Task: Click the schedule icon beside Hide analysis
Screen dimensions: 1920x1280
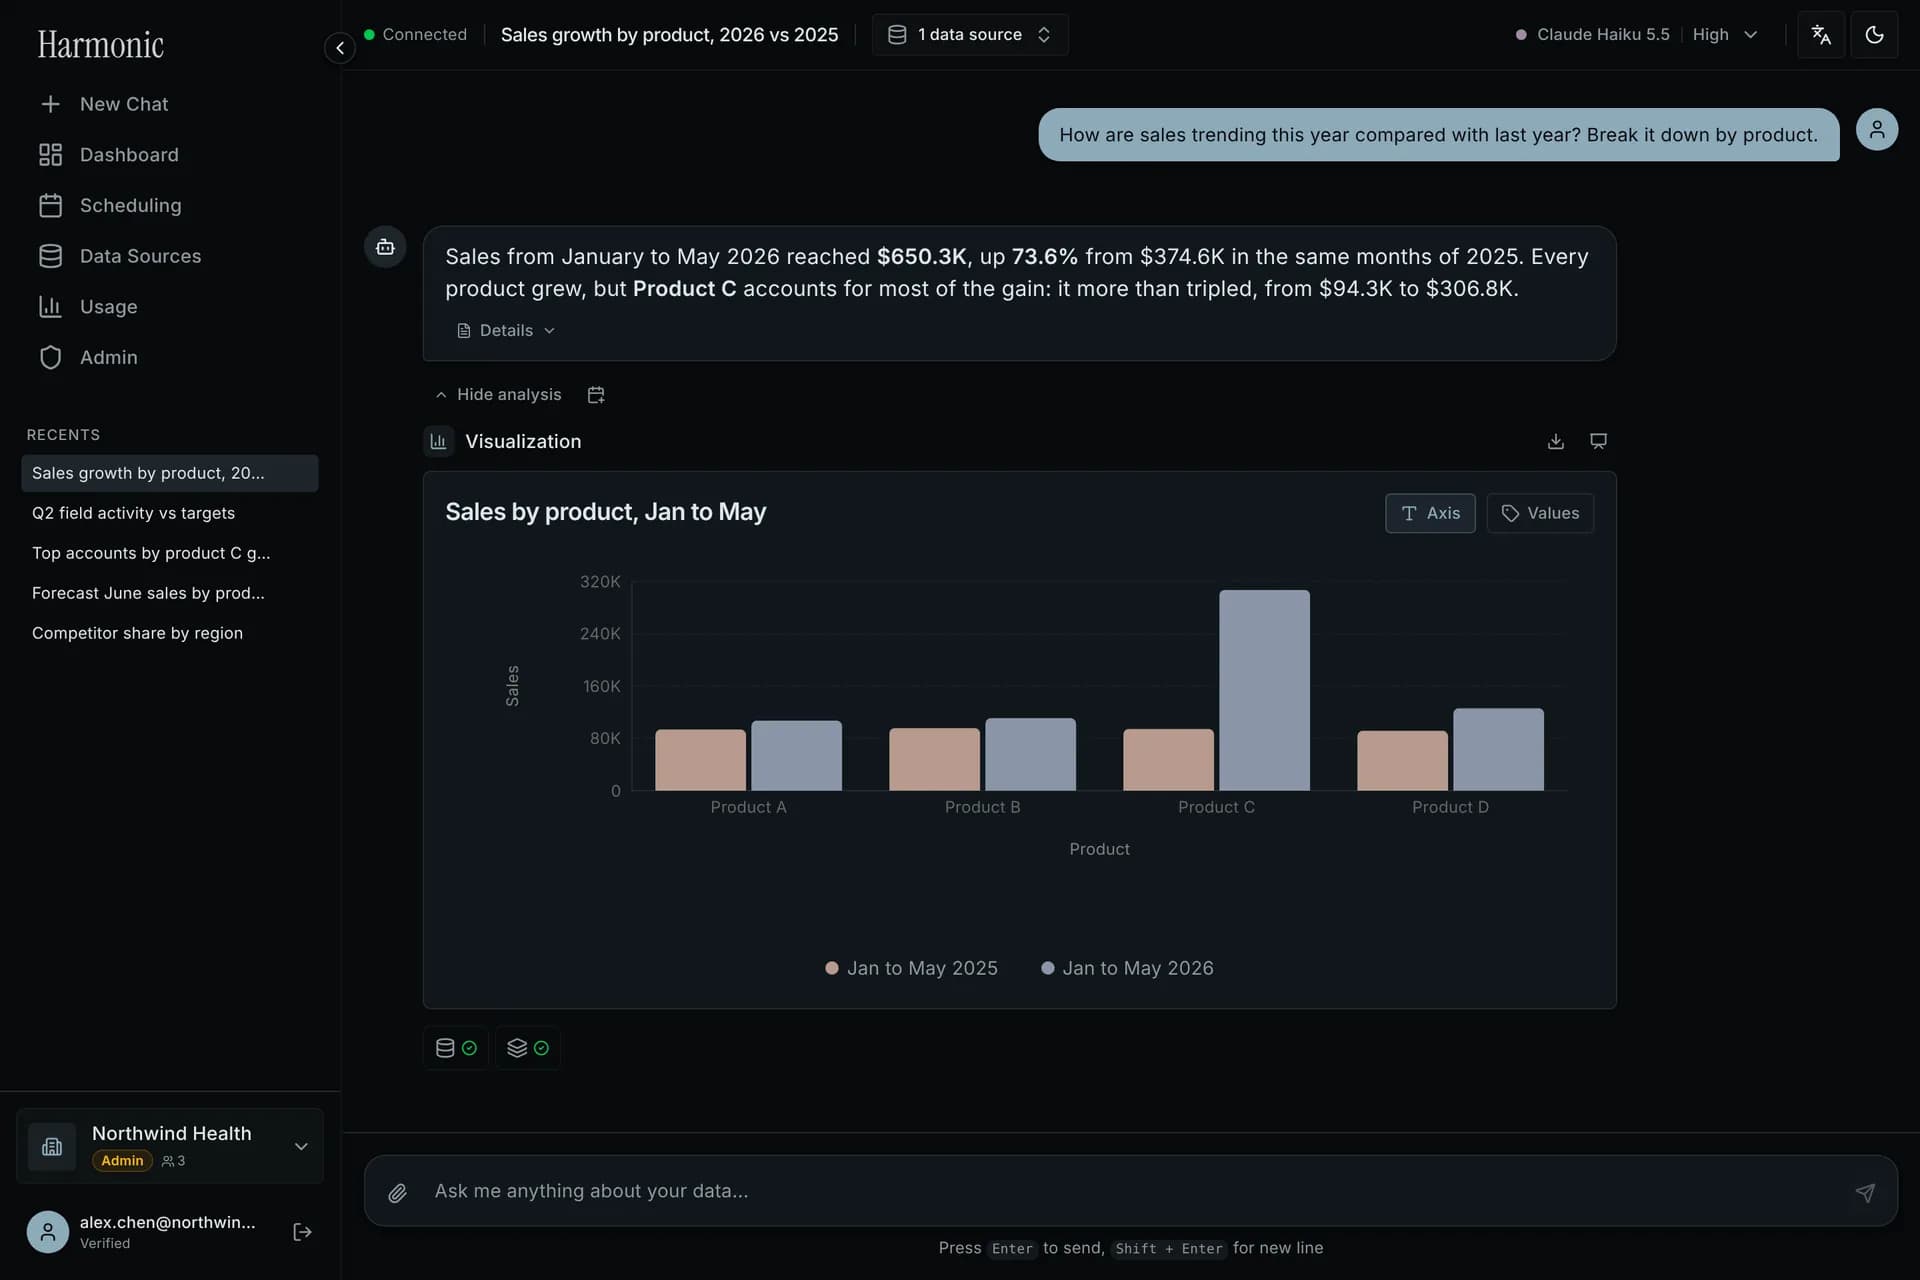Action: coord(596,395)
